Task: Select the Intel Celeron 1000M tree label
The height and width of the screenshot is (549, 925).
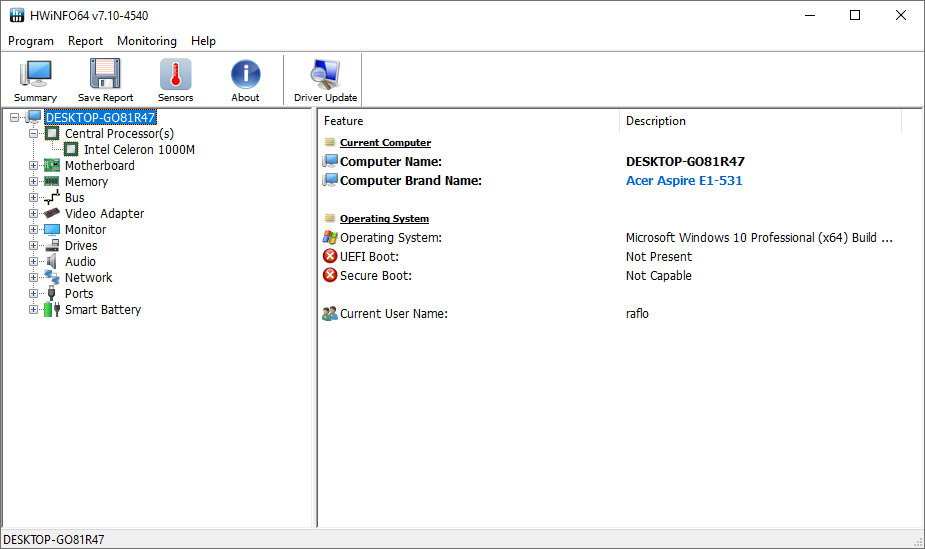Action: (x=139, y=150)
